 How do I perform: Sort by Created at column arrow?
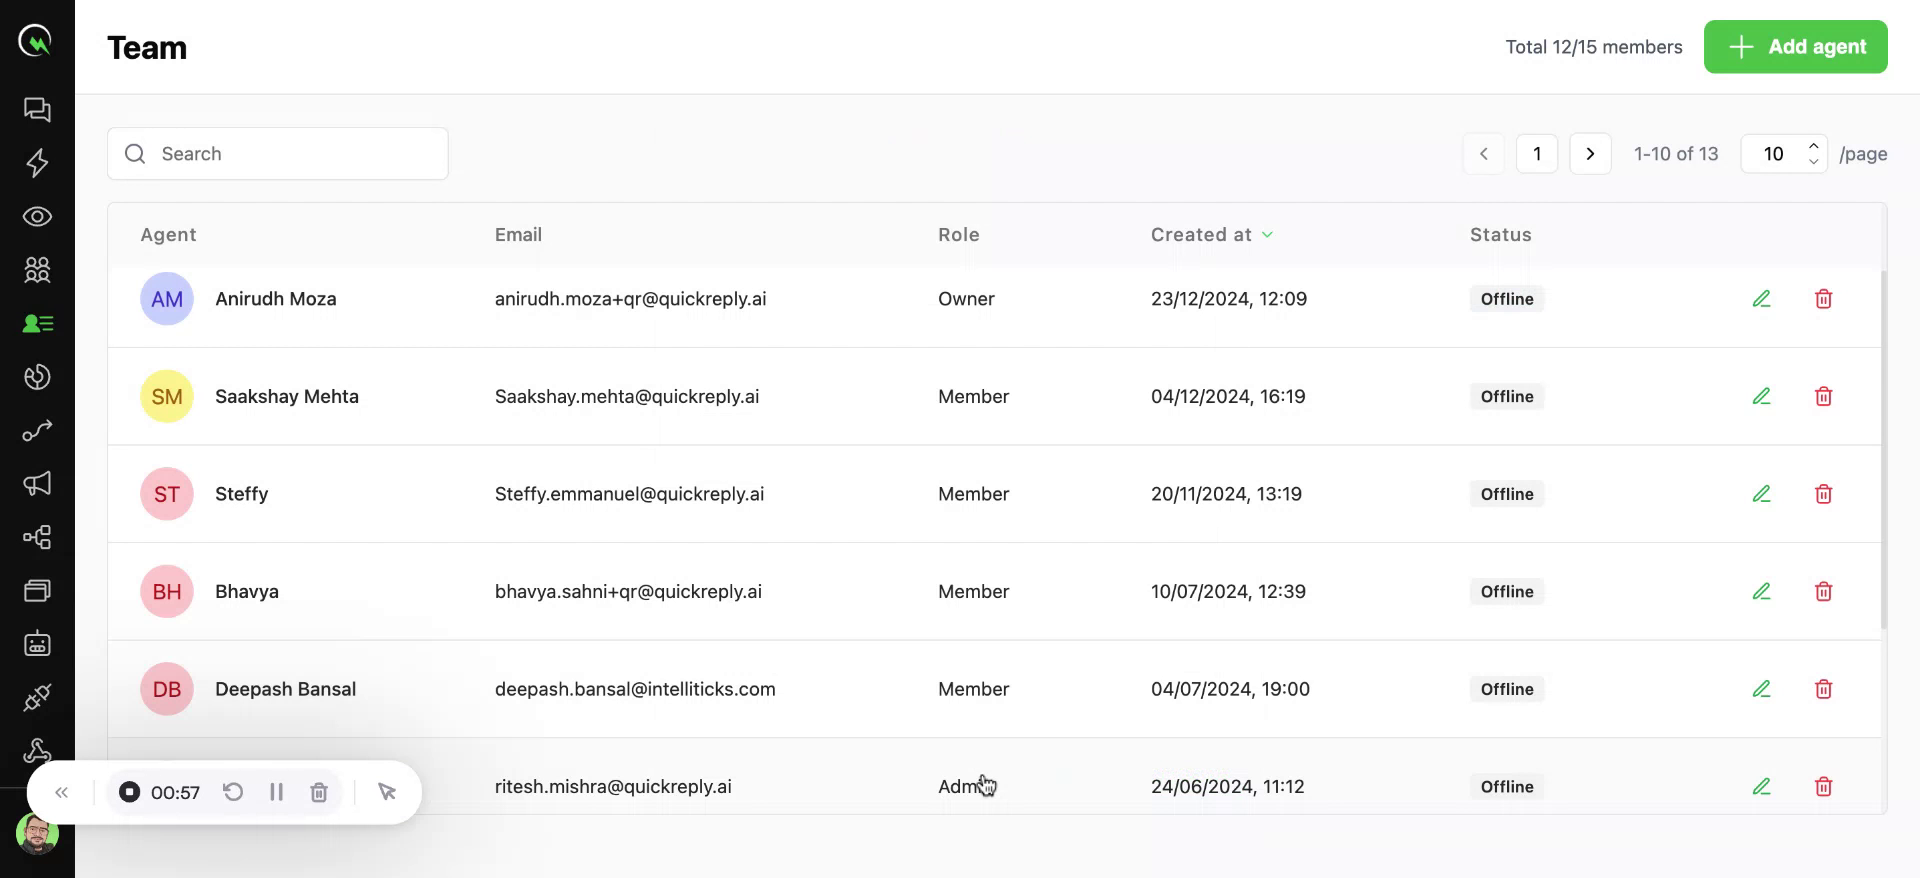1267,235
